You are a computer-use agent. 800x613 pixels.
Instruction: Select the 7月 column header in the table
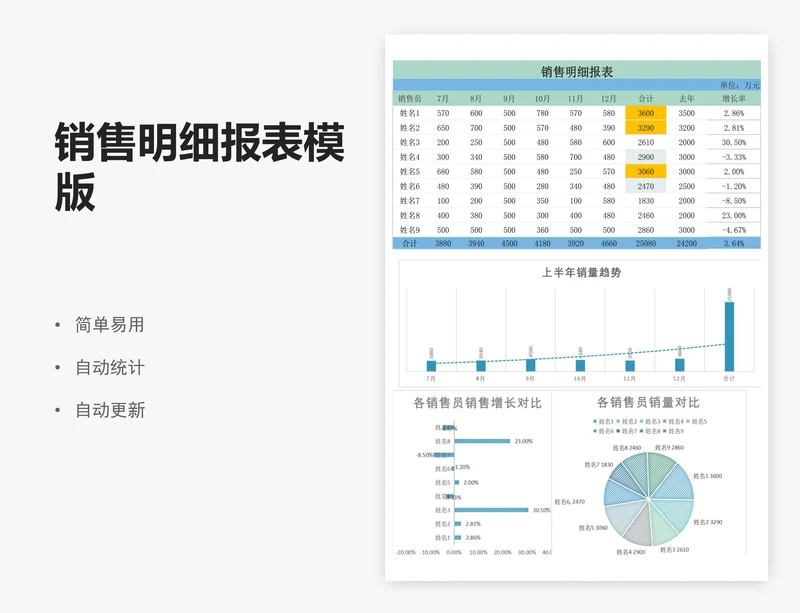pyautogui.click(x=443, y=99)
